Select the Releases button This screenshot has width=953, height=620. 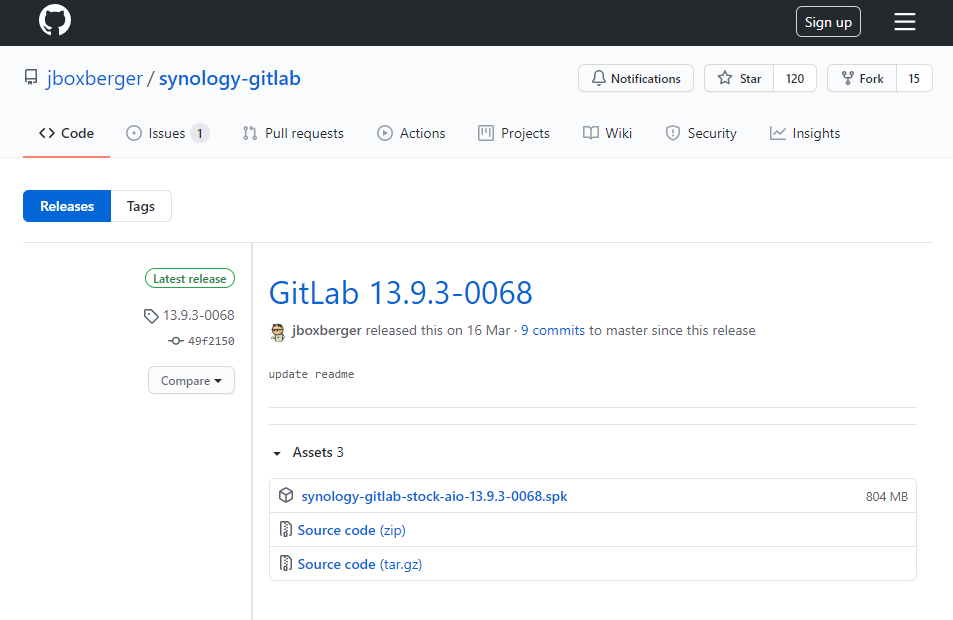click(x=67, y=206)
